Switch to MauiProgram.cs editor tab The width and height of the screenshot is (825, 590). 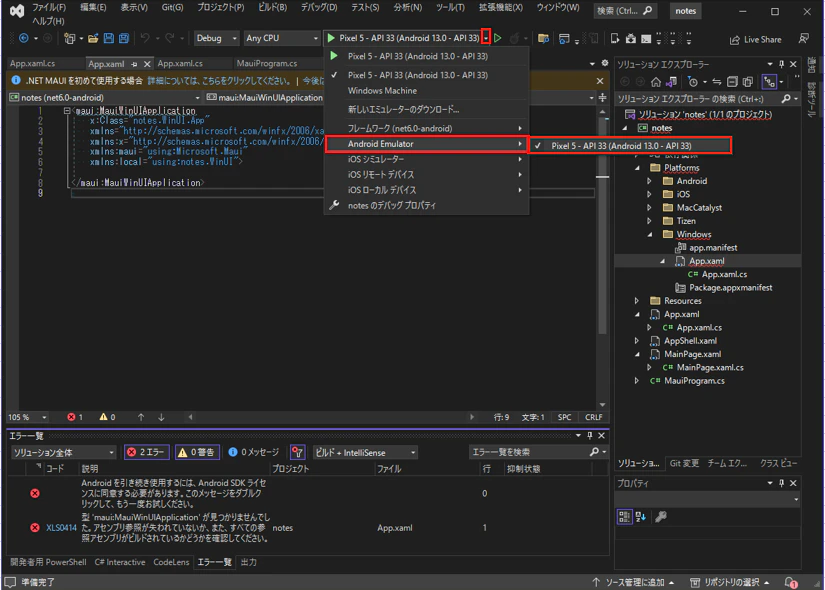pos(267,63)
